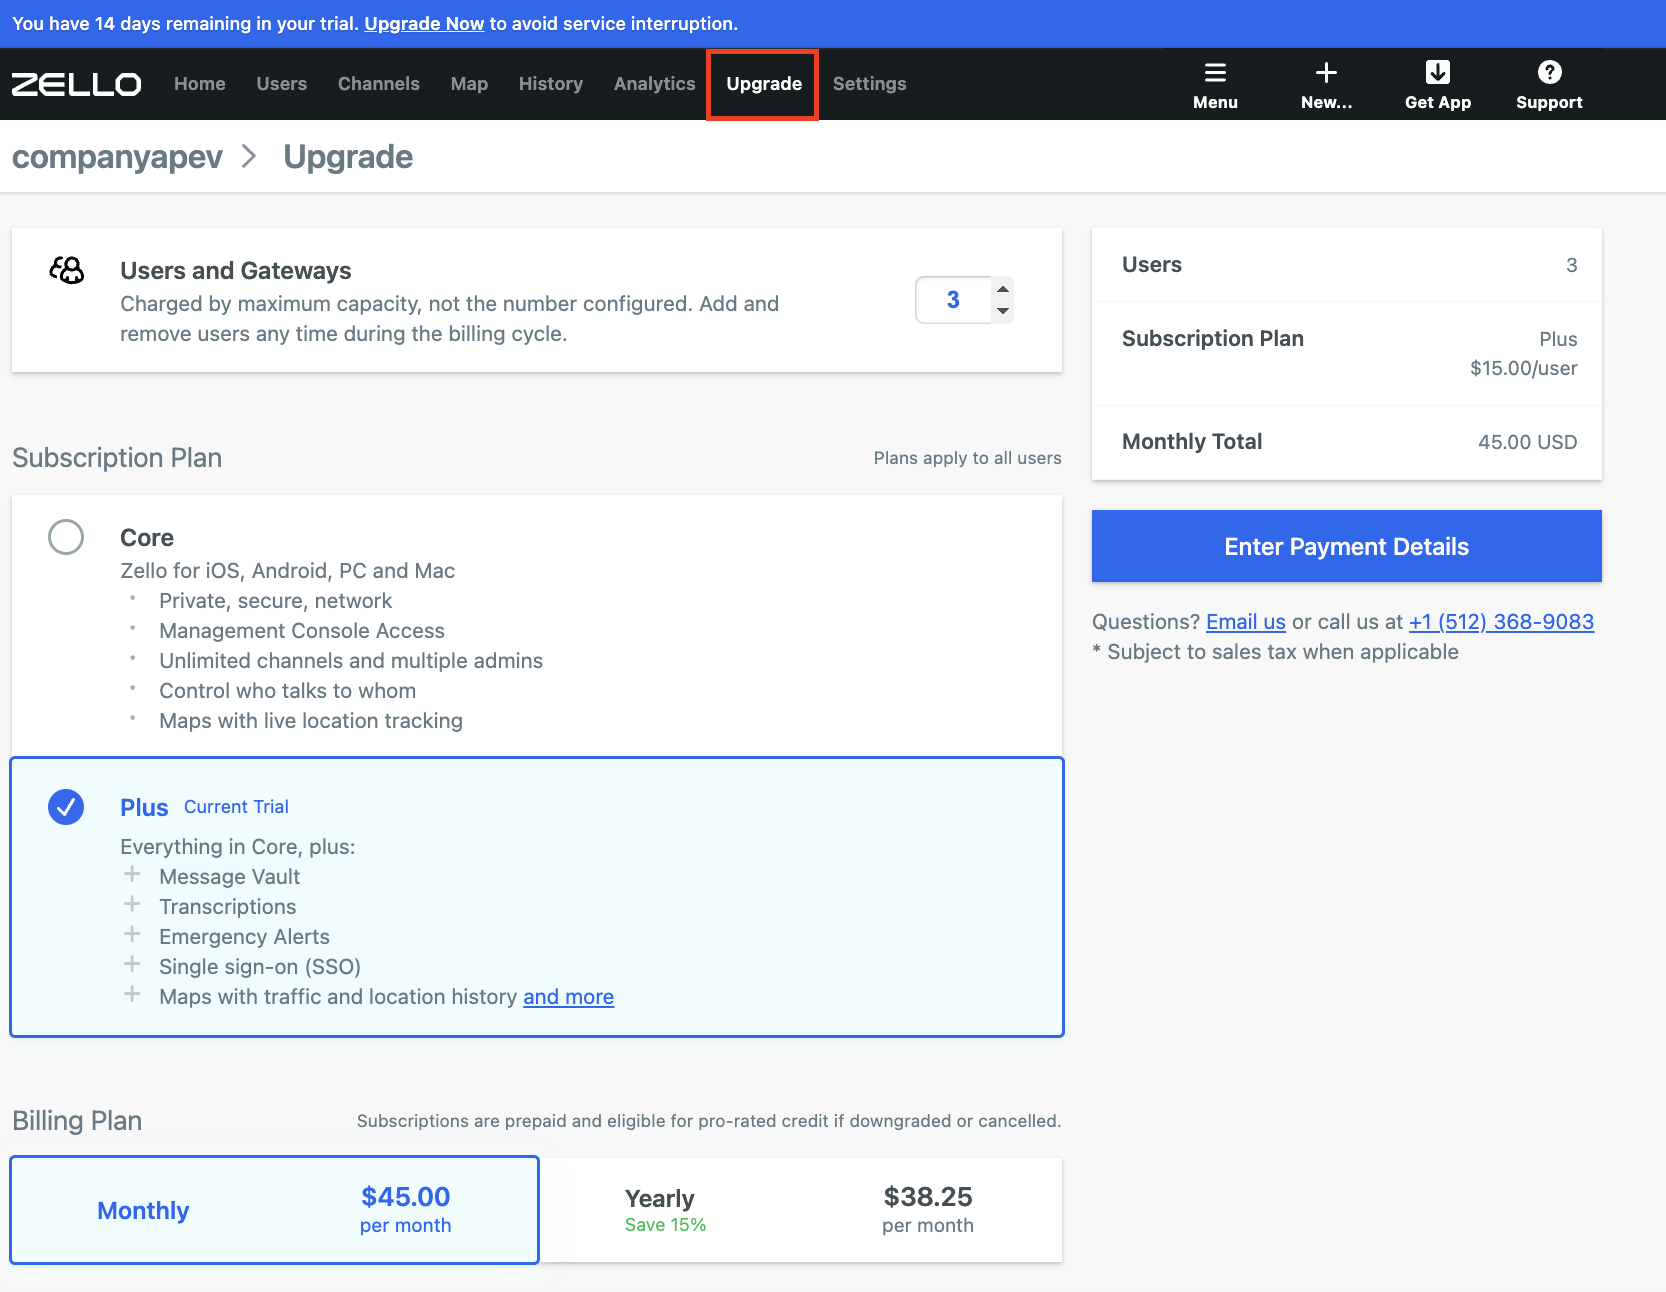Click 'Plans apply to all users' text
Image resolution: width=1666 pixels, height=1292 pixels.
pos(967,458)
